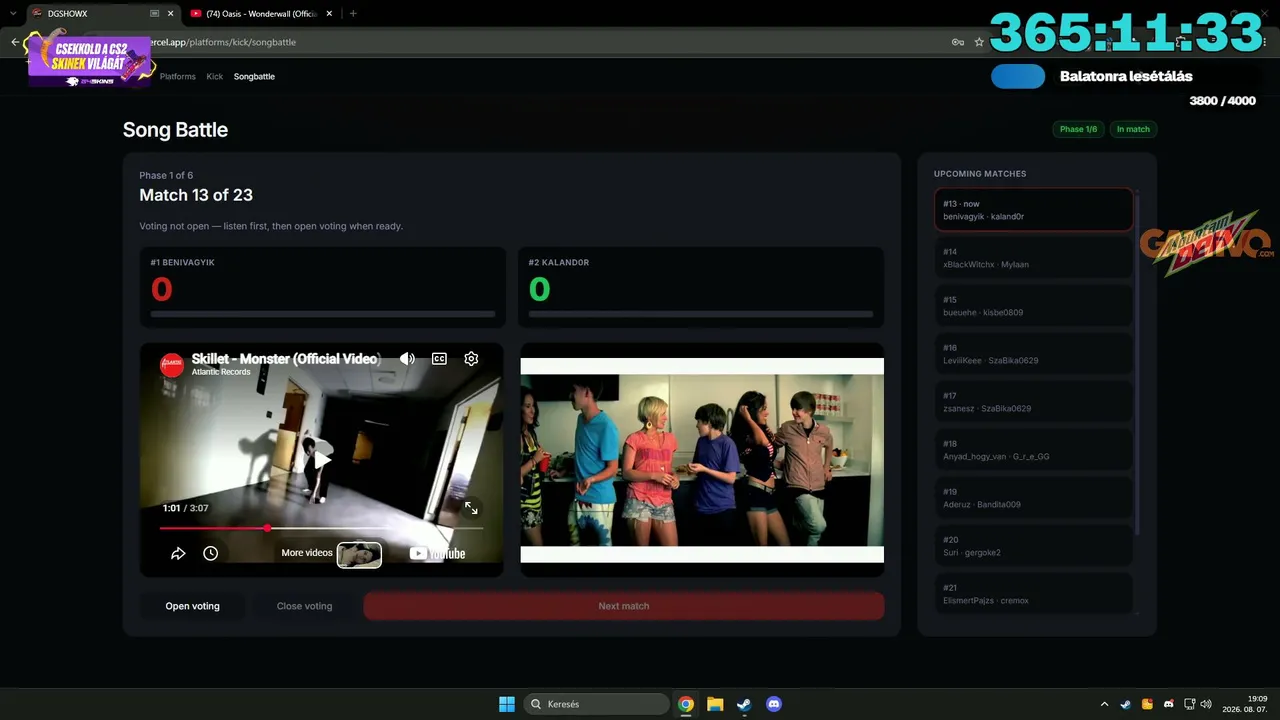This screenshot has height=720, width=1280.
Task: Go back with the browser back arrow
Action: click(x=15, y=42)
